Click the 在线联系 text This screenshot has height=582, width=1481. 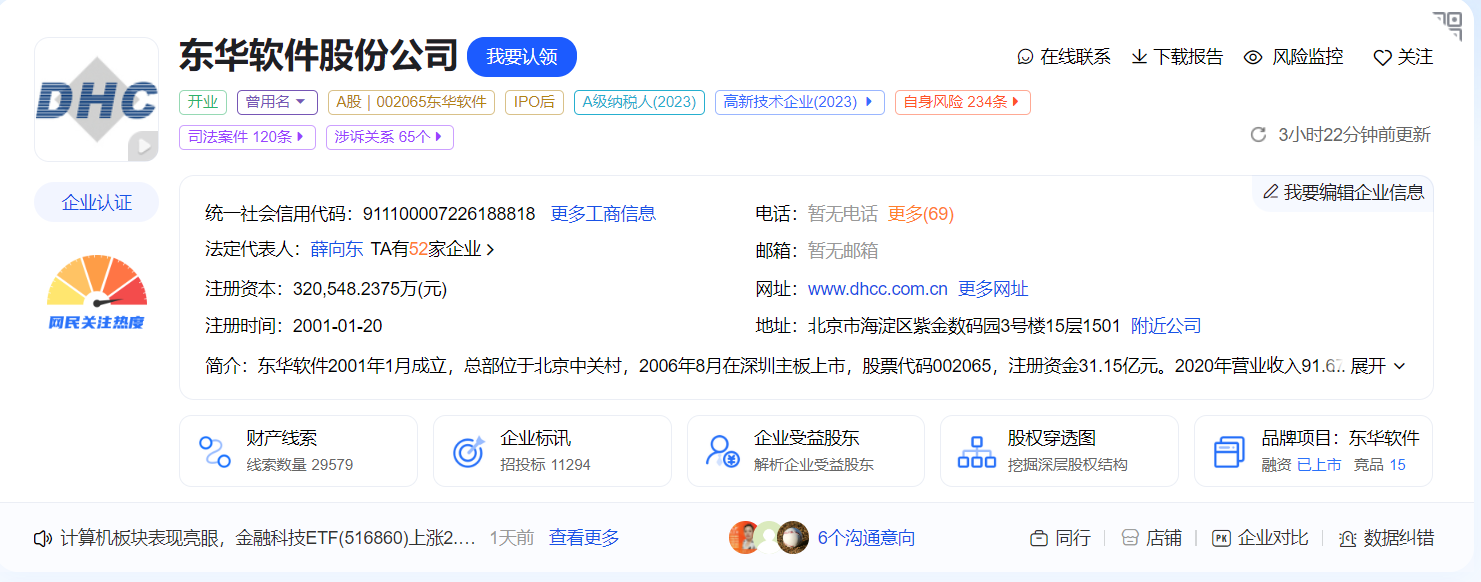(1076, 57)
